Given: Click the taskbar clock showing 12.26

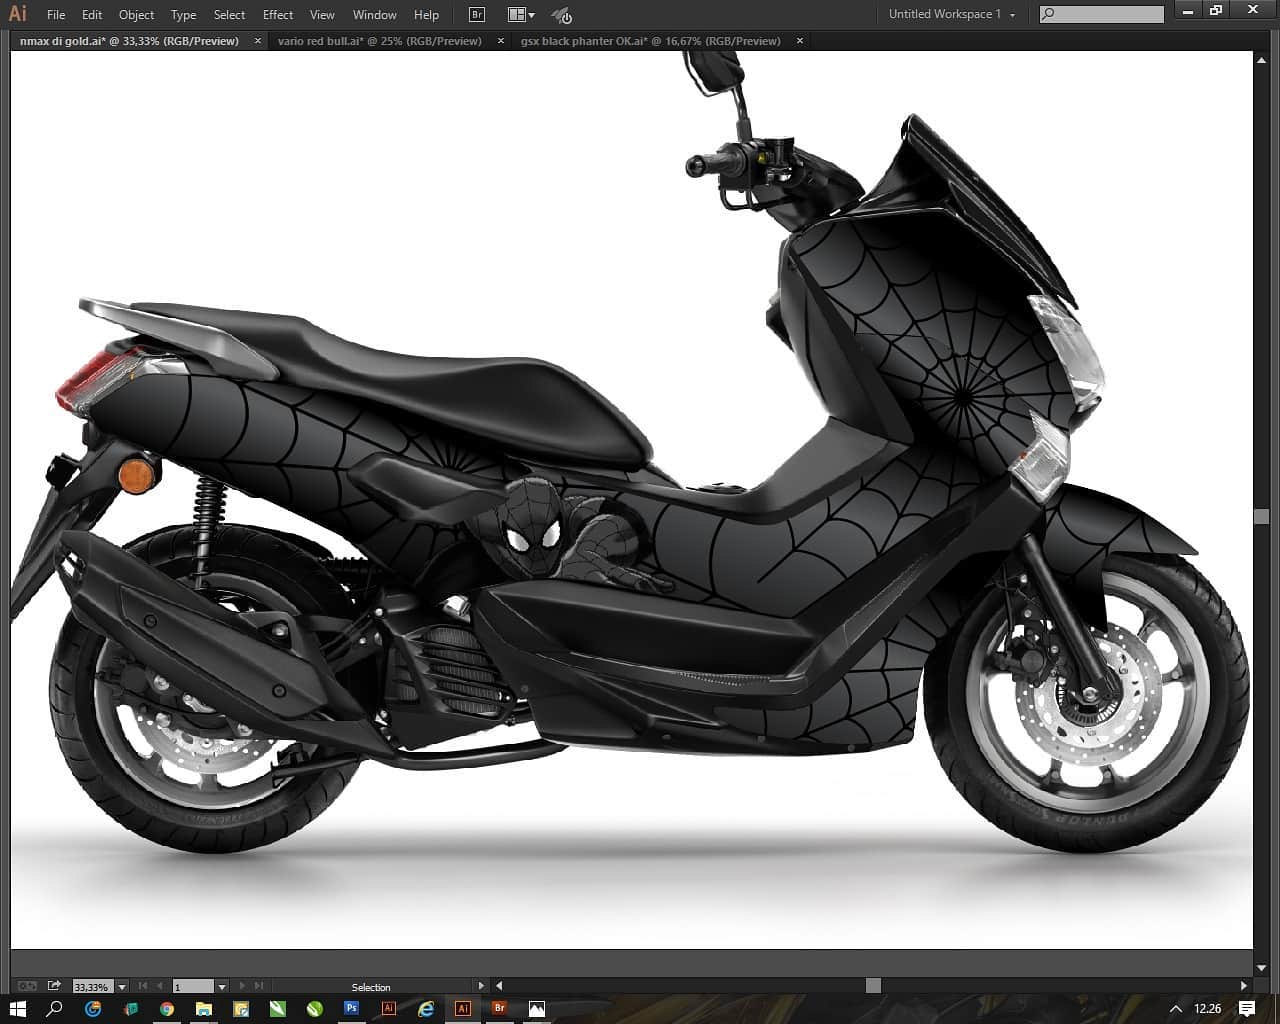Looking at the screenshot, I should point(1208,1009).
